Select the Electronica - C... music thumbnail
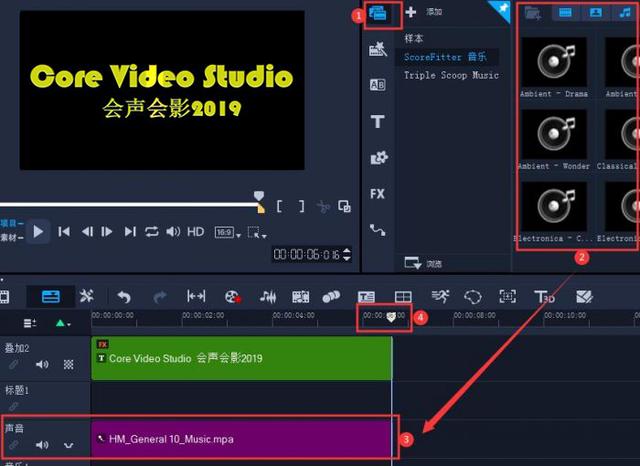Screen dimensions: 640x466 click(x=554, y=206)
